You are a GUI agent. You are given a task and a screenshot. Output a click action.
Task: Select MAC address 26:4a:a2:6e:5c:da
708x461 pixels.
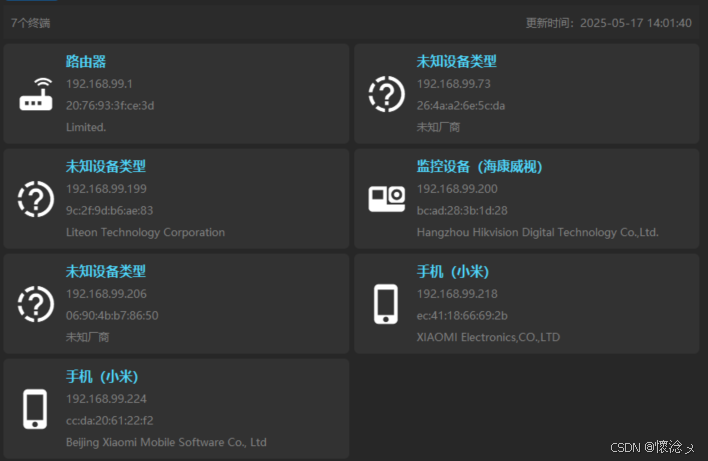pyautogui.click(x=461, y=106)
